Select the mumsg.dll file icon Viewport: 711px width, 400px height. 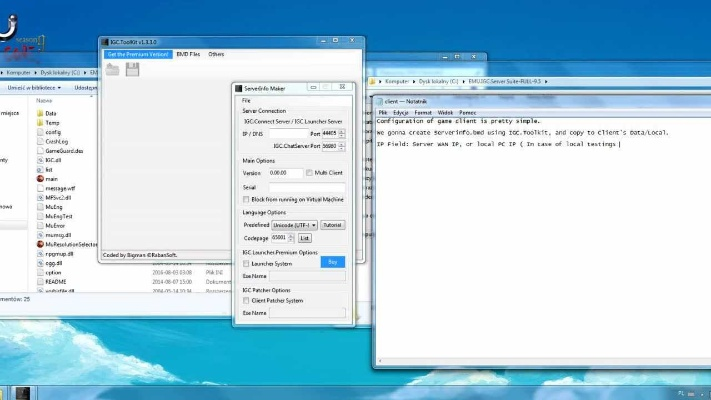click(x=40, y=235)
